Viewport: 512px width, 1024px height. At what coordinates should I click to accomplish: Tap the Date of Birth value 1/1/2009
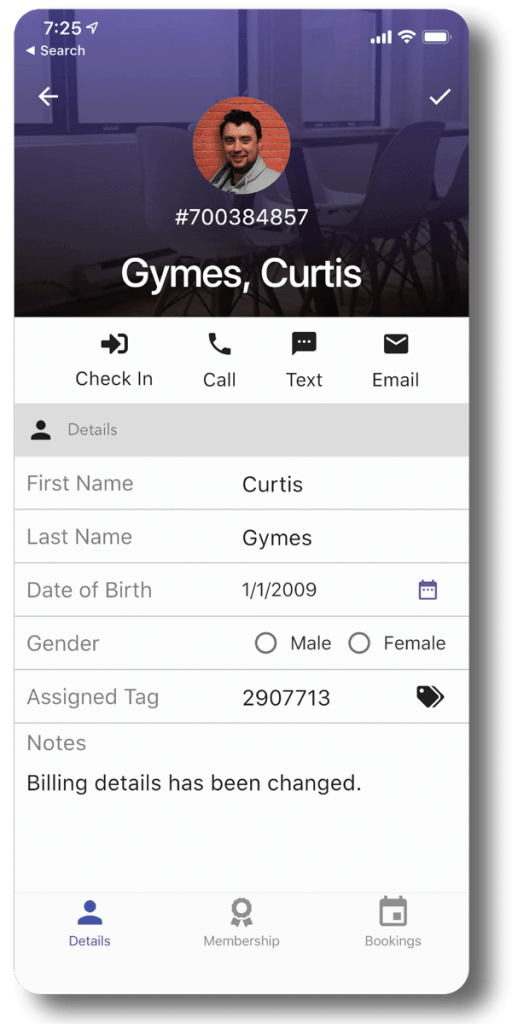click(x=280, y=590)
